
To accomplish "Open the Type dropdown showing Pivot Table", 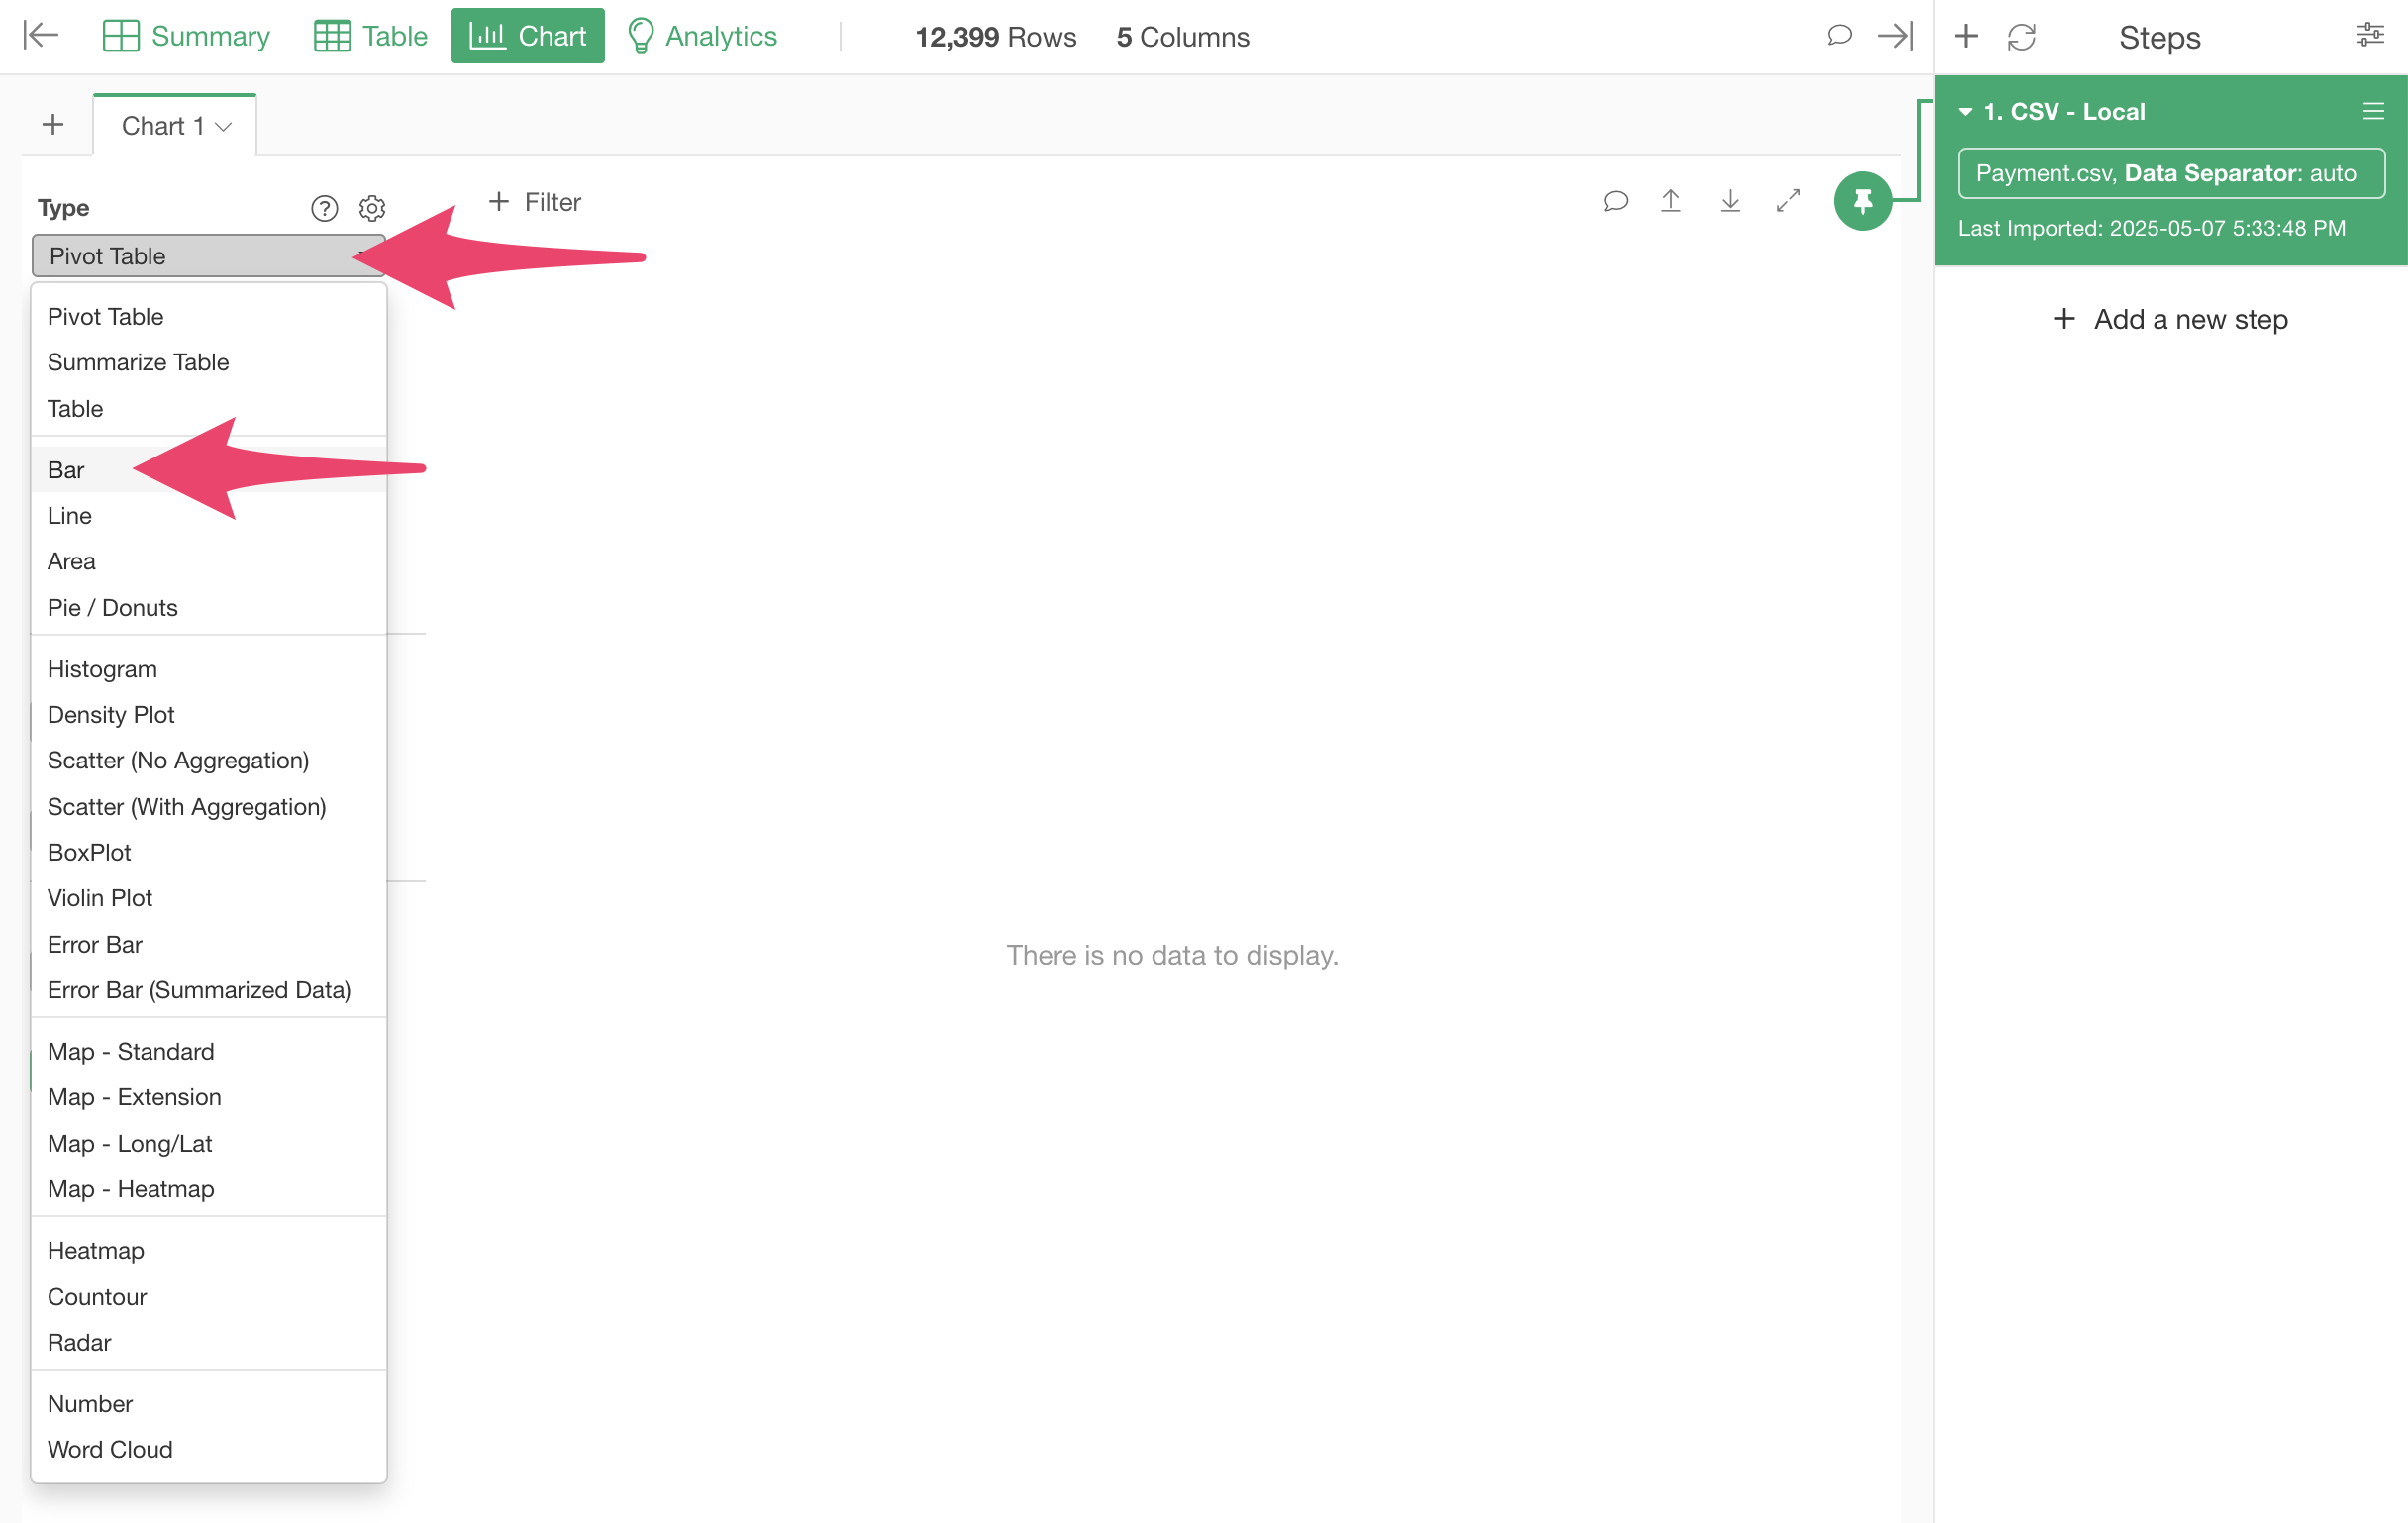I will click(x=208, y=256).
